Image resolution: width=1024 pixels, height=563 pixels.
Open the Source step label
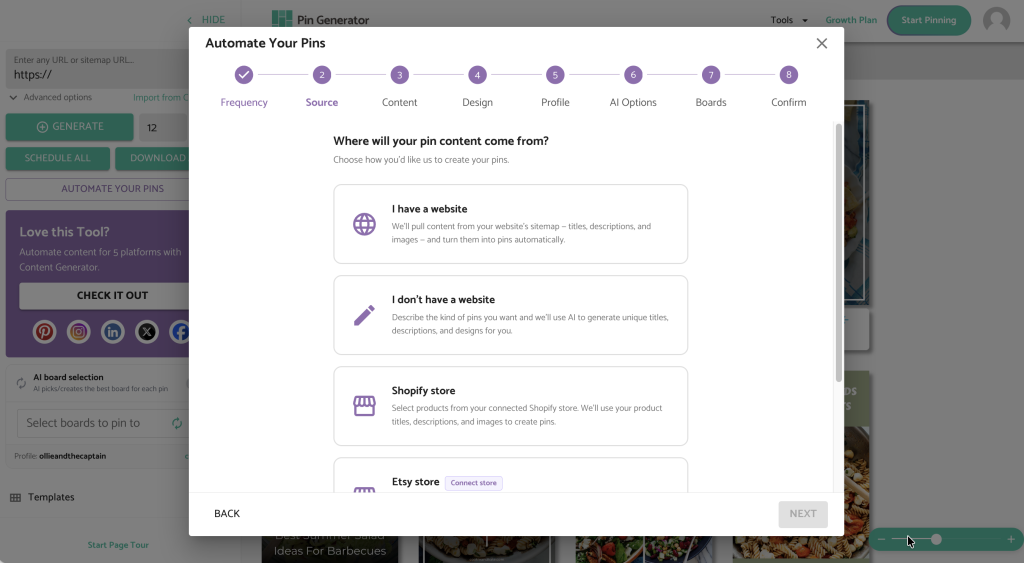tap(321, 103)
